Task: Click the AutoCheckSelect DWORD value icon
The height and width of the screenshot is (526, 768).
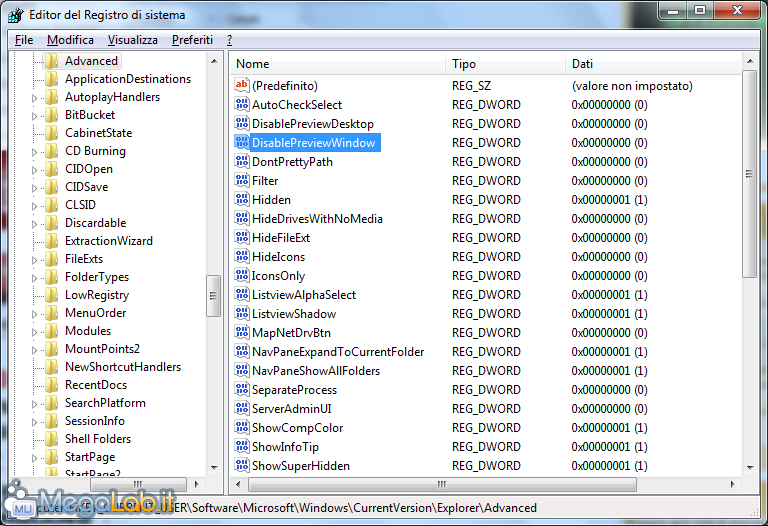Action: [241, 104]
